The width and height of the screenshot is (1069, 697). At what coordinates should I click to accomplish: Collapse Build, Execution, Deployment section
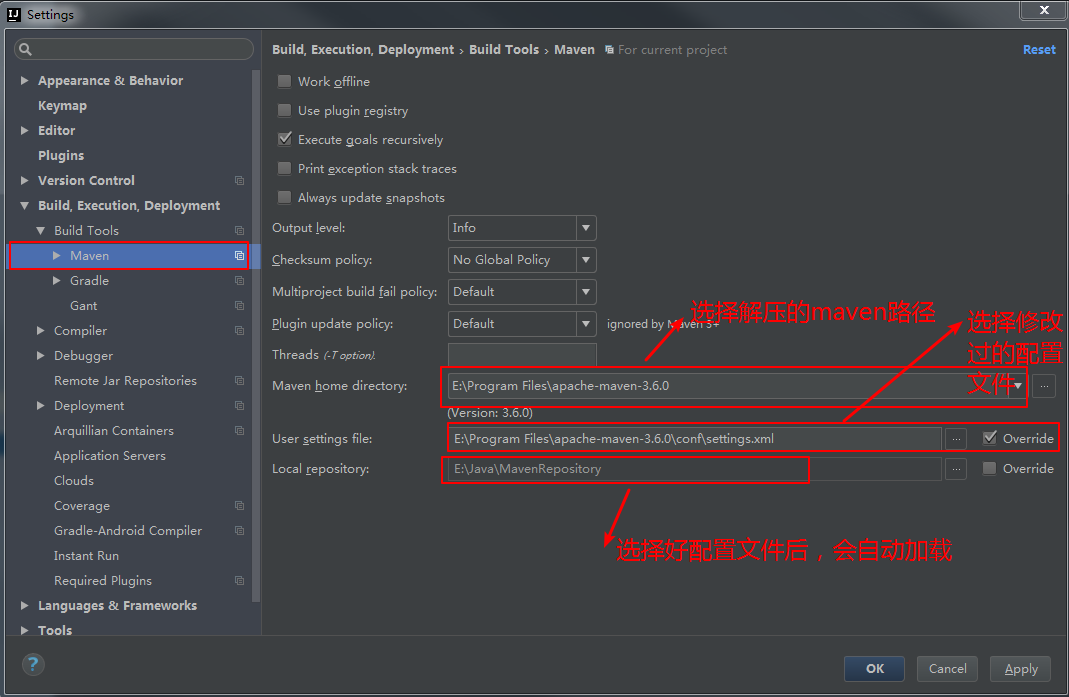[25, 205]
